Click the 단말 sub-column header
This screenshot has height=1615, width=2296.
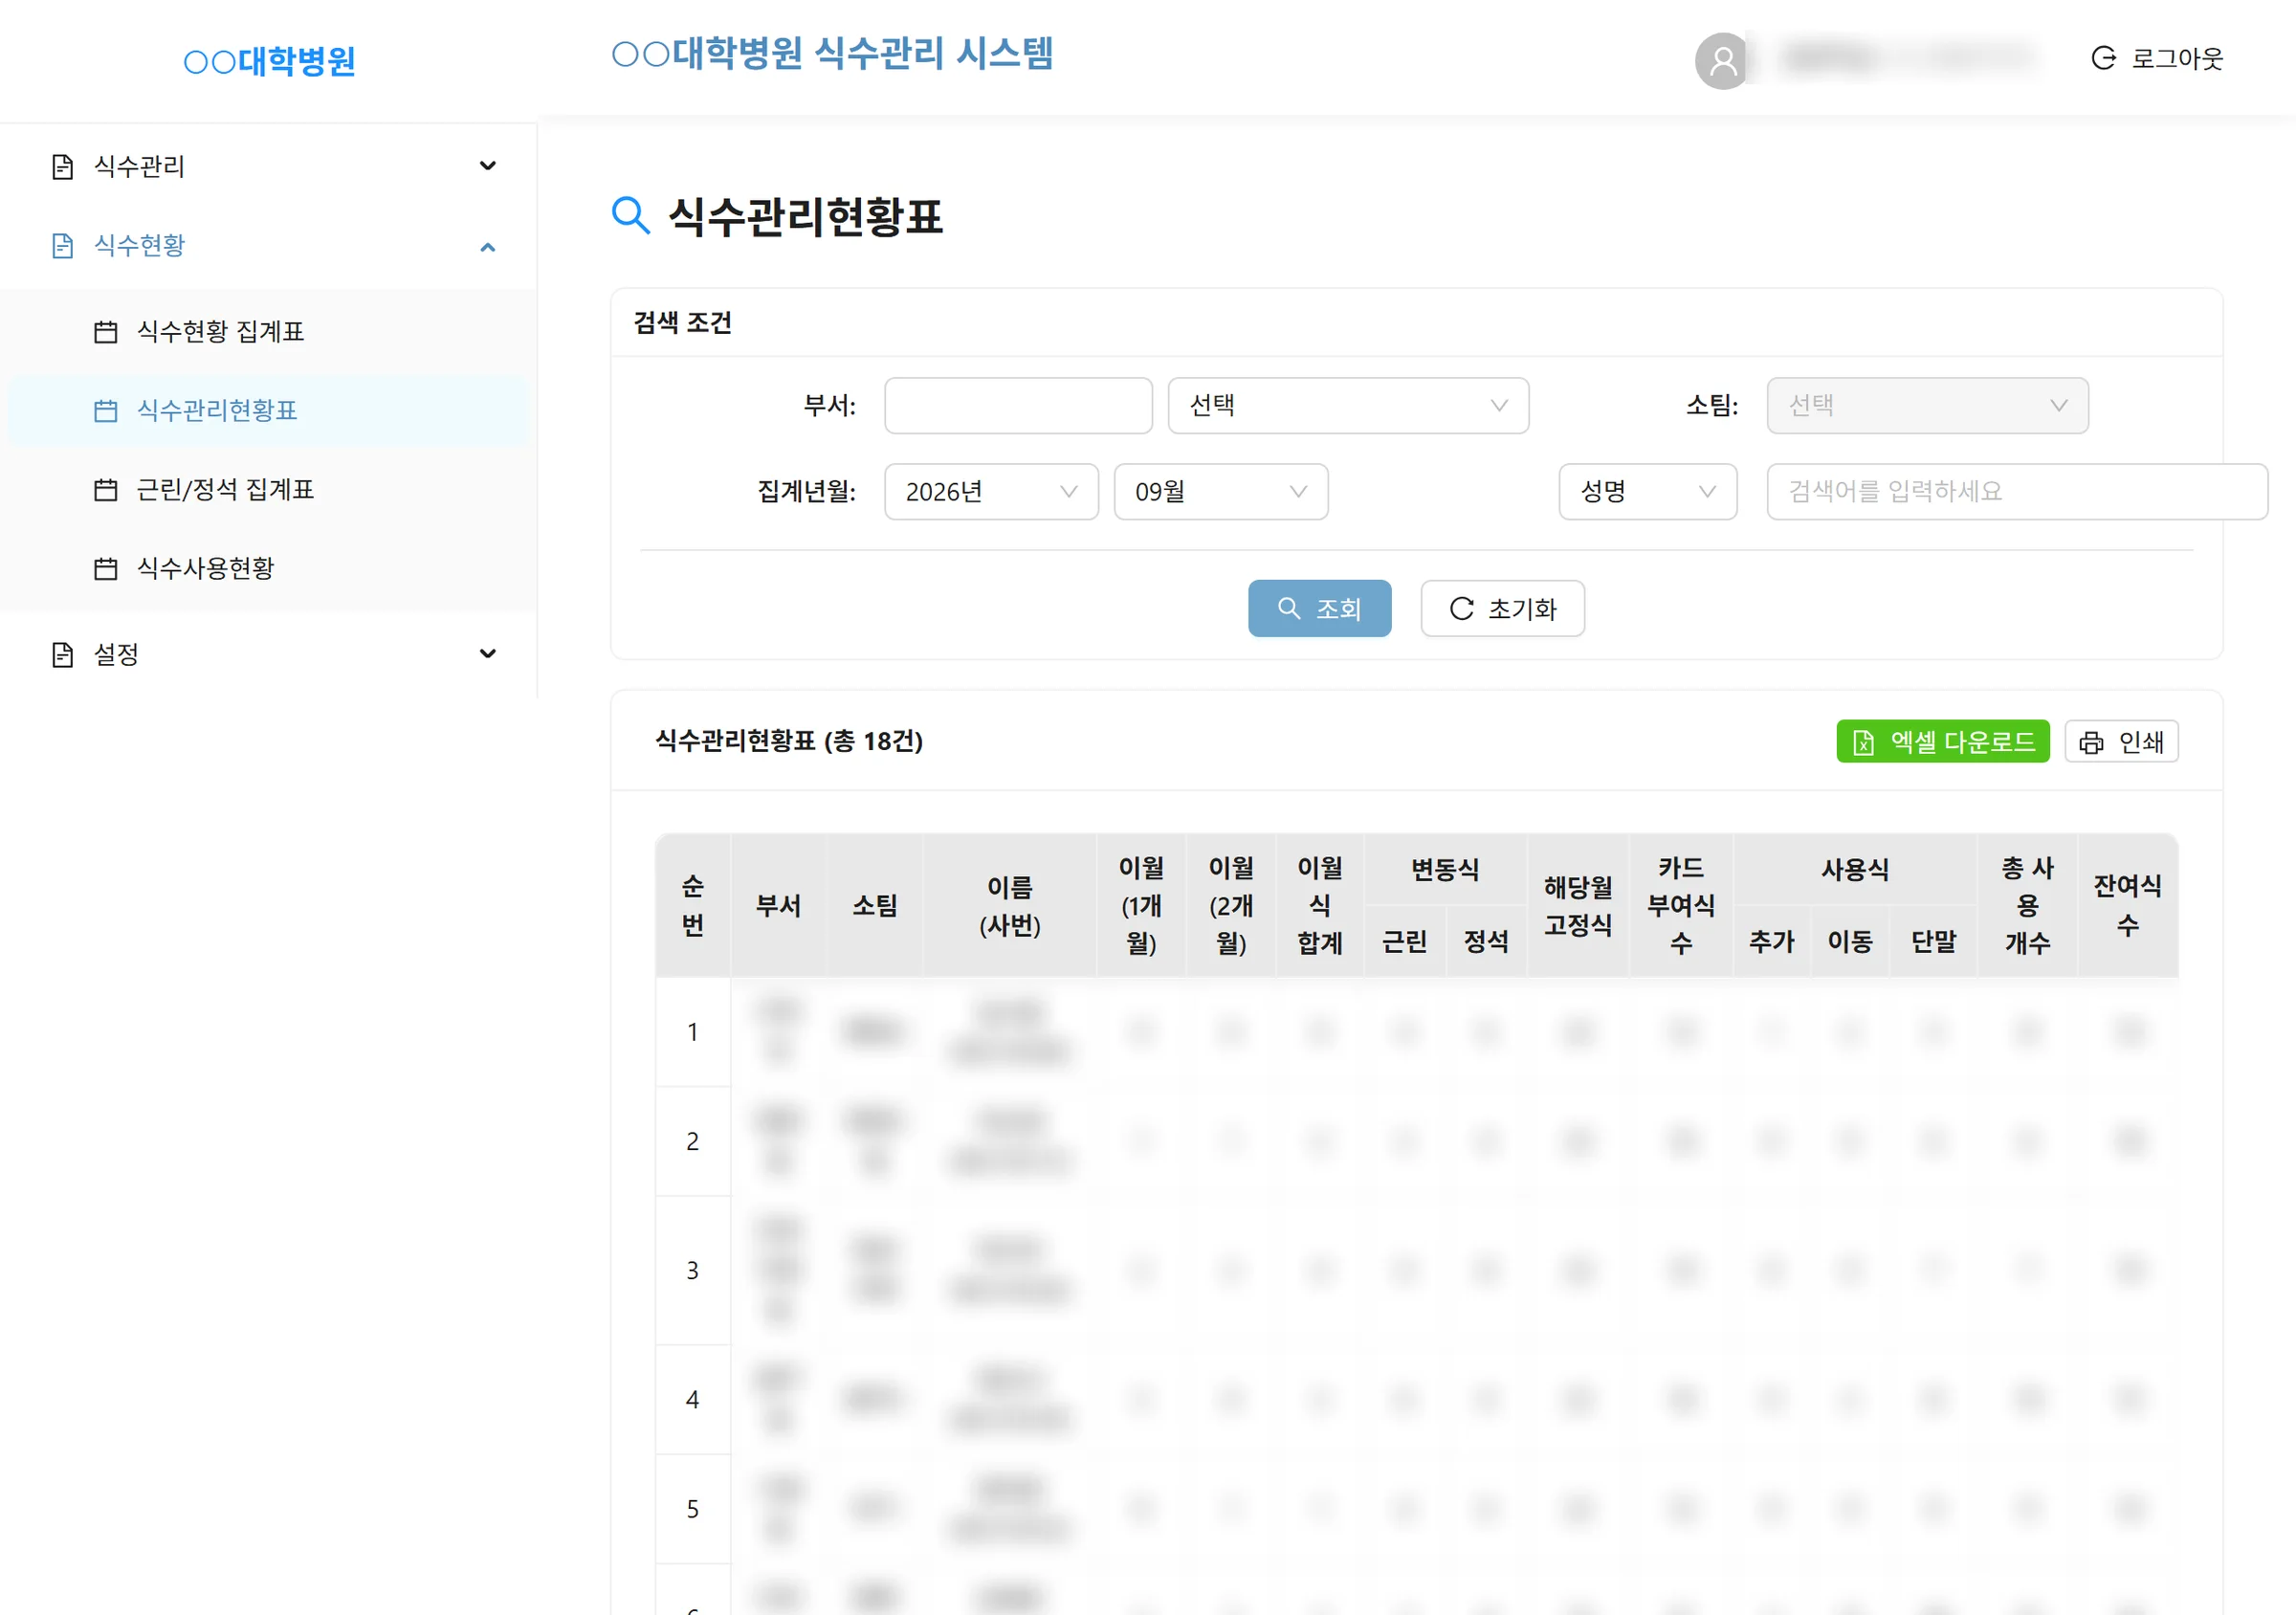tap(1932, 941)
